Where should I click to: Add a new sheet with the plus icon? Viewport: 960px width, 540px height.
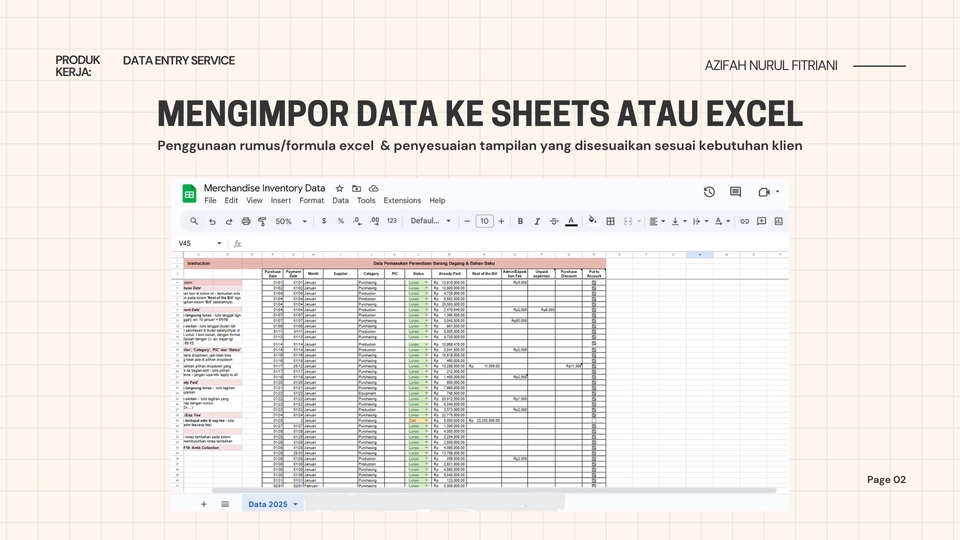[204, 504]
